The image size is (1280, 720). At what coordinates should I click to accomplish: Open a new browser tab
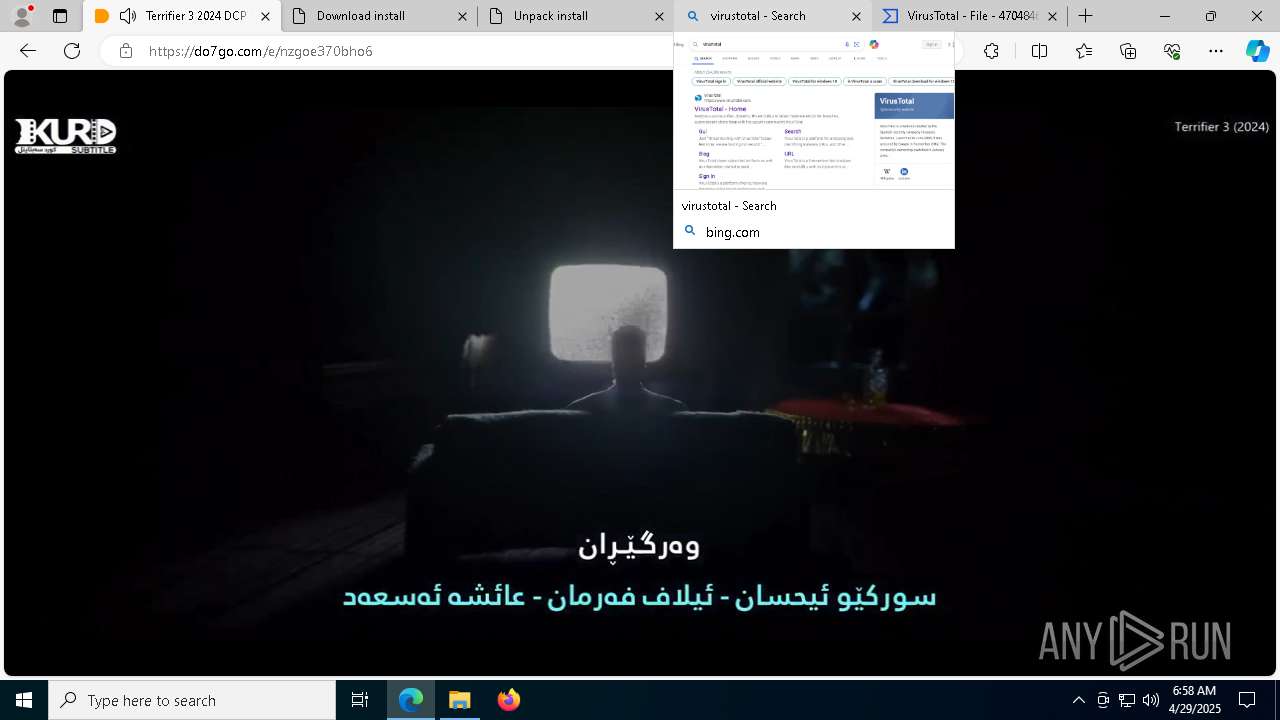pos(1086,16)
